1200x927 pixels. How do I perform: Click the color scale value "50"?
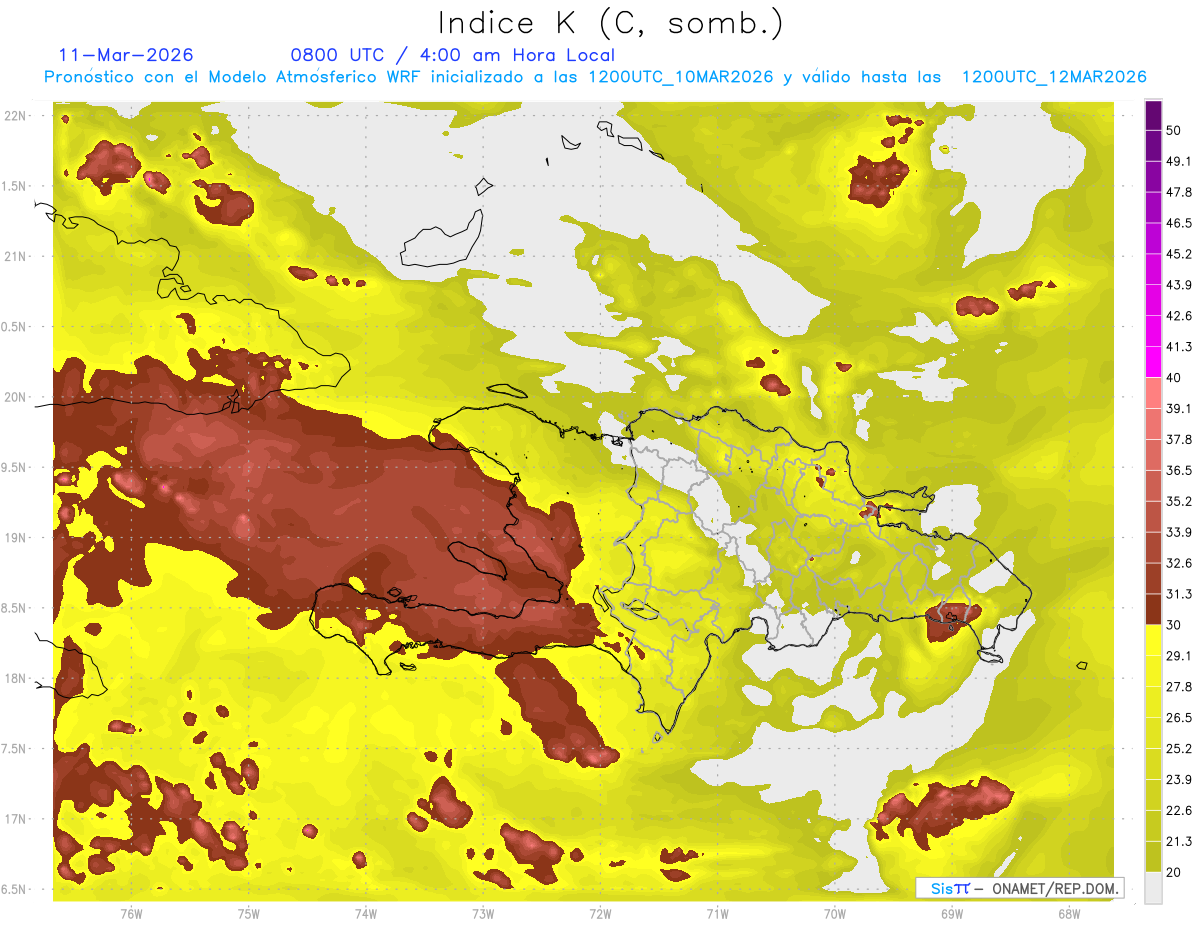pos(1173,129)
